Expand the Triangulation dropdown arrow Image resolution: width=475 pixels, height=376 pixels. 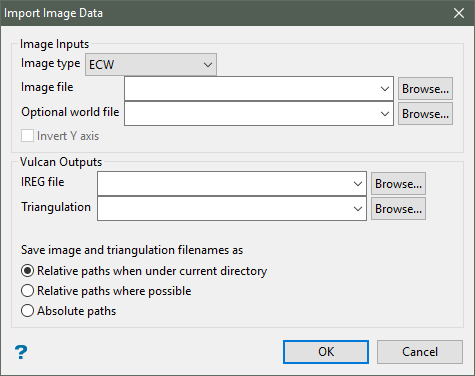358,209
